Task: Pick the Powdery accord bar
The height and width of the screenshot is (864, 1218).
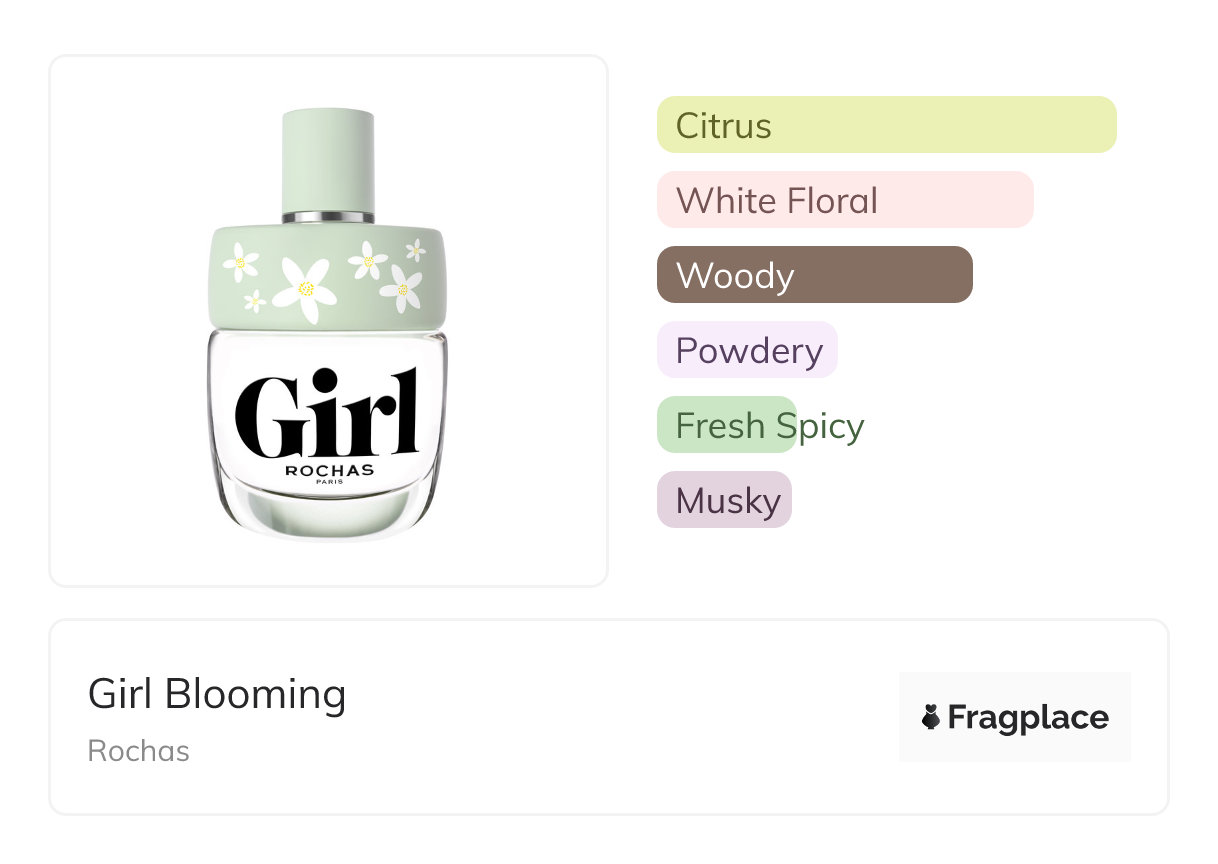Action: [747, 350]
